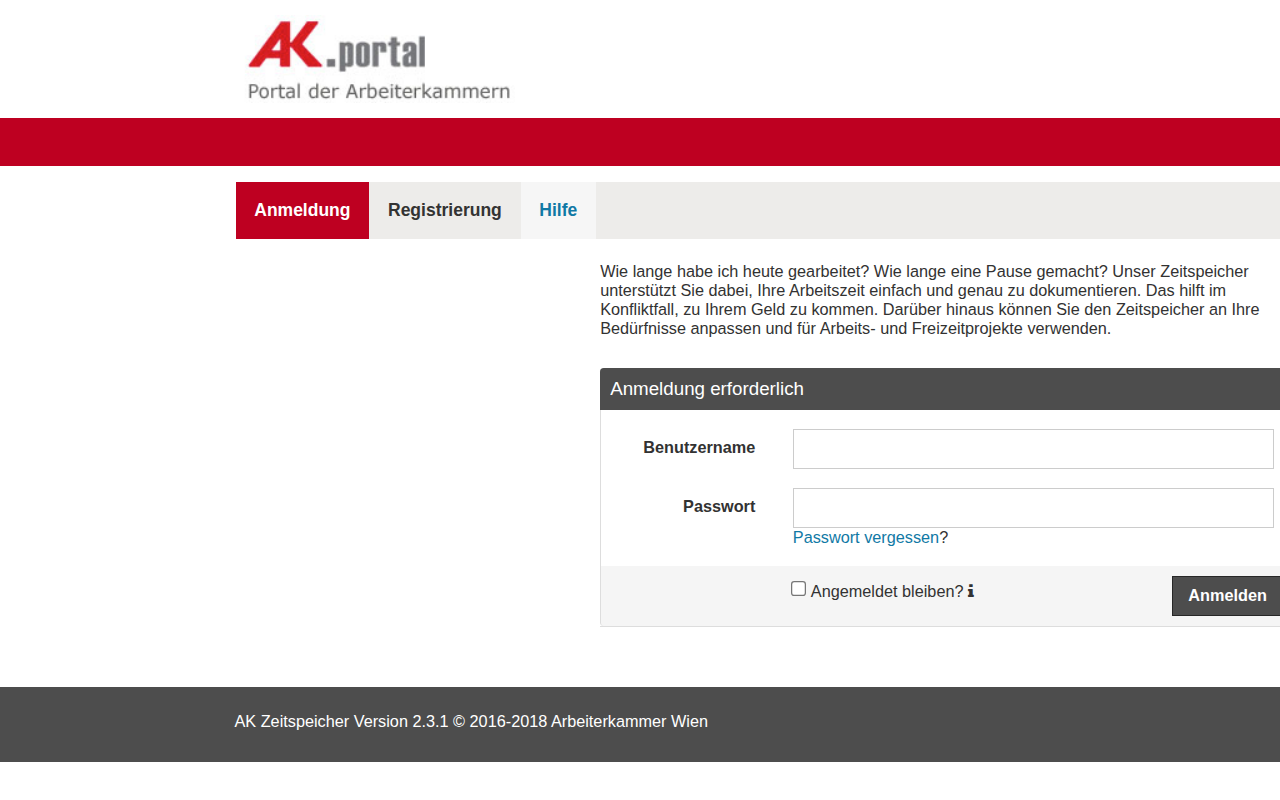Click the Hilfe navigation entry
Image resolution: width=1280 pixels, height=800 pixels.
[558, 210]
